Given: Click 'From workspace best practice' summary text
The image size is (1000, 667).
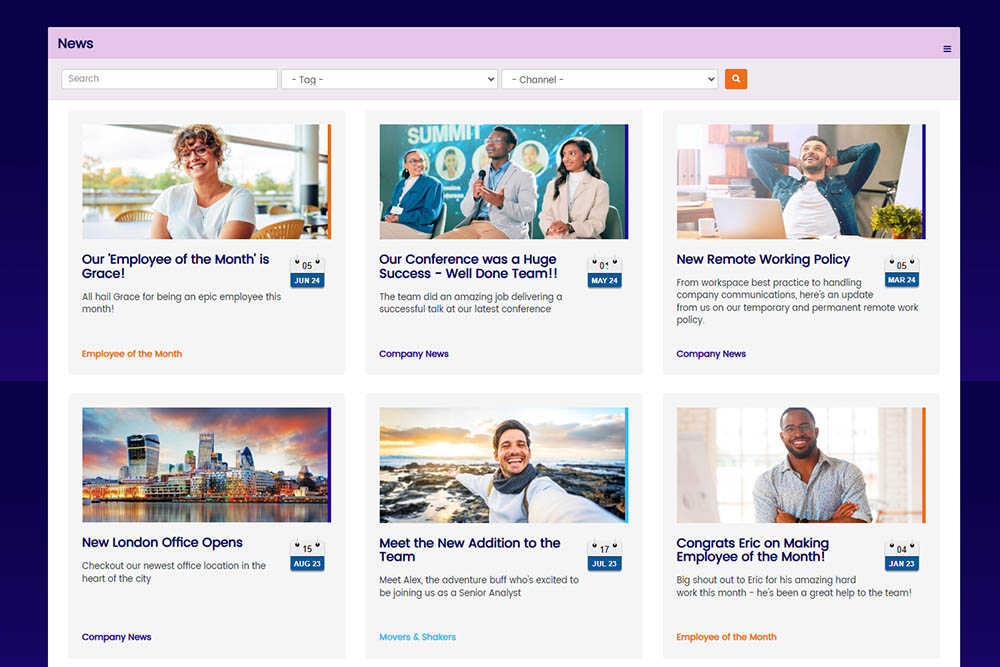Looking at the screenshot, I should (797, 301).
